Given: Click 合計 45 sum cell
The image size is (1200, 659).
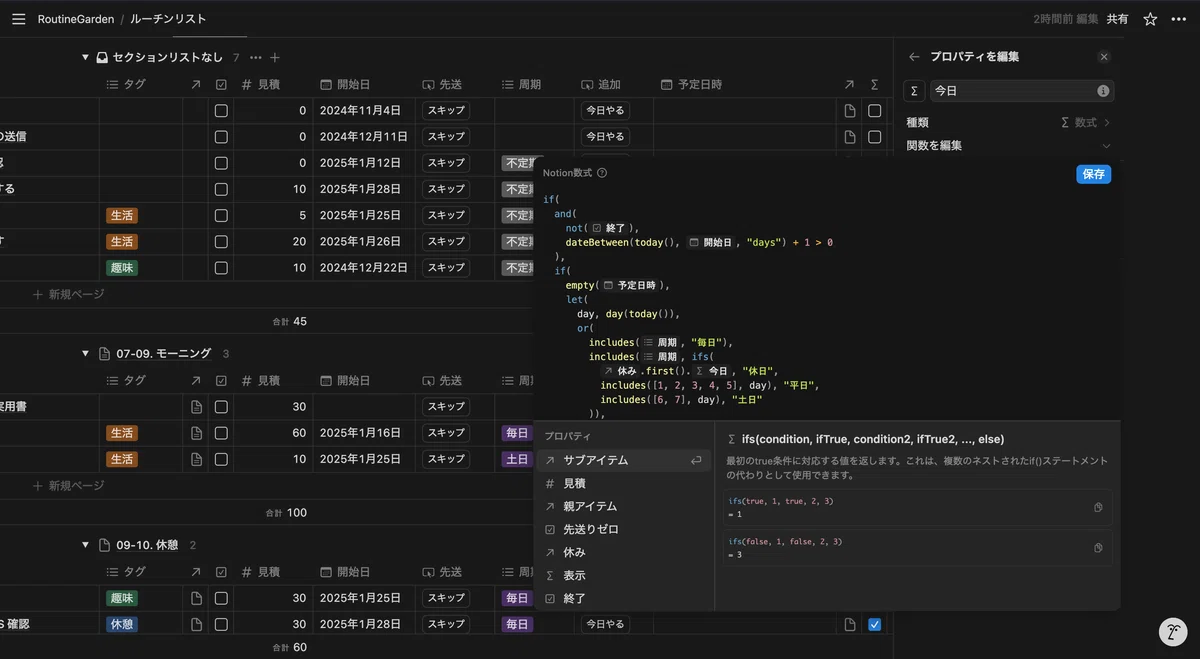Looking at the screenshot, I should pos(289,321).
